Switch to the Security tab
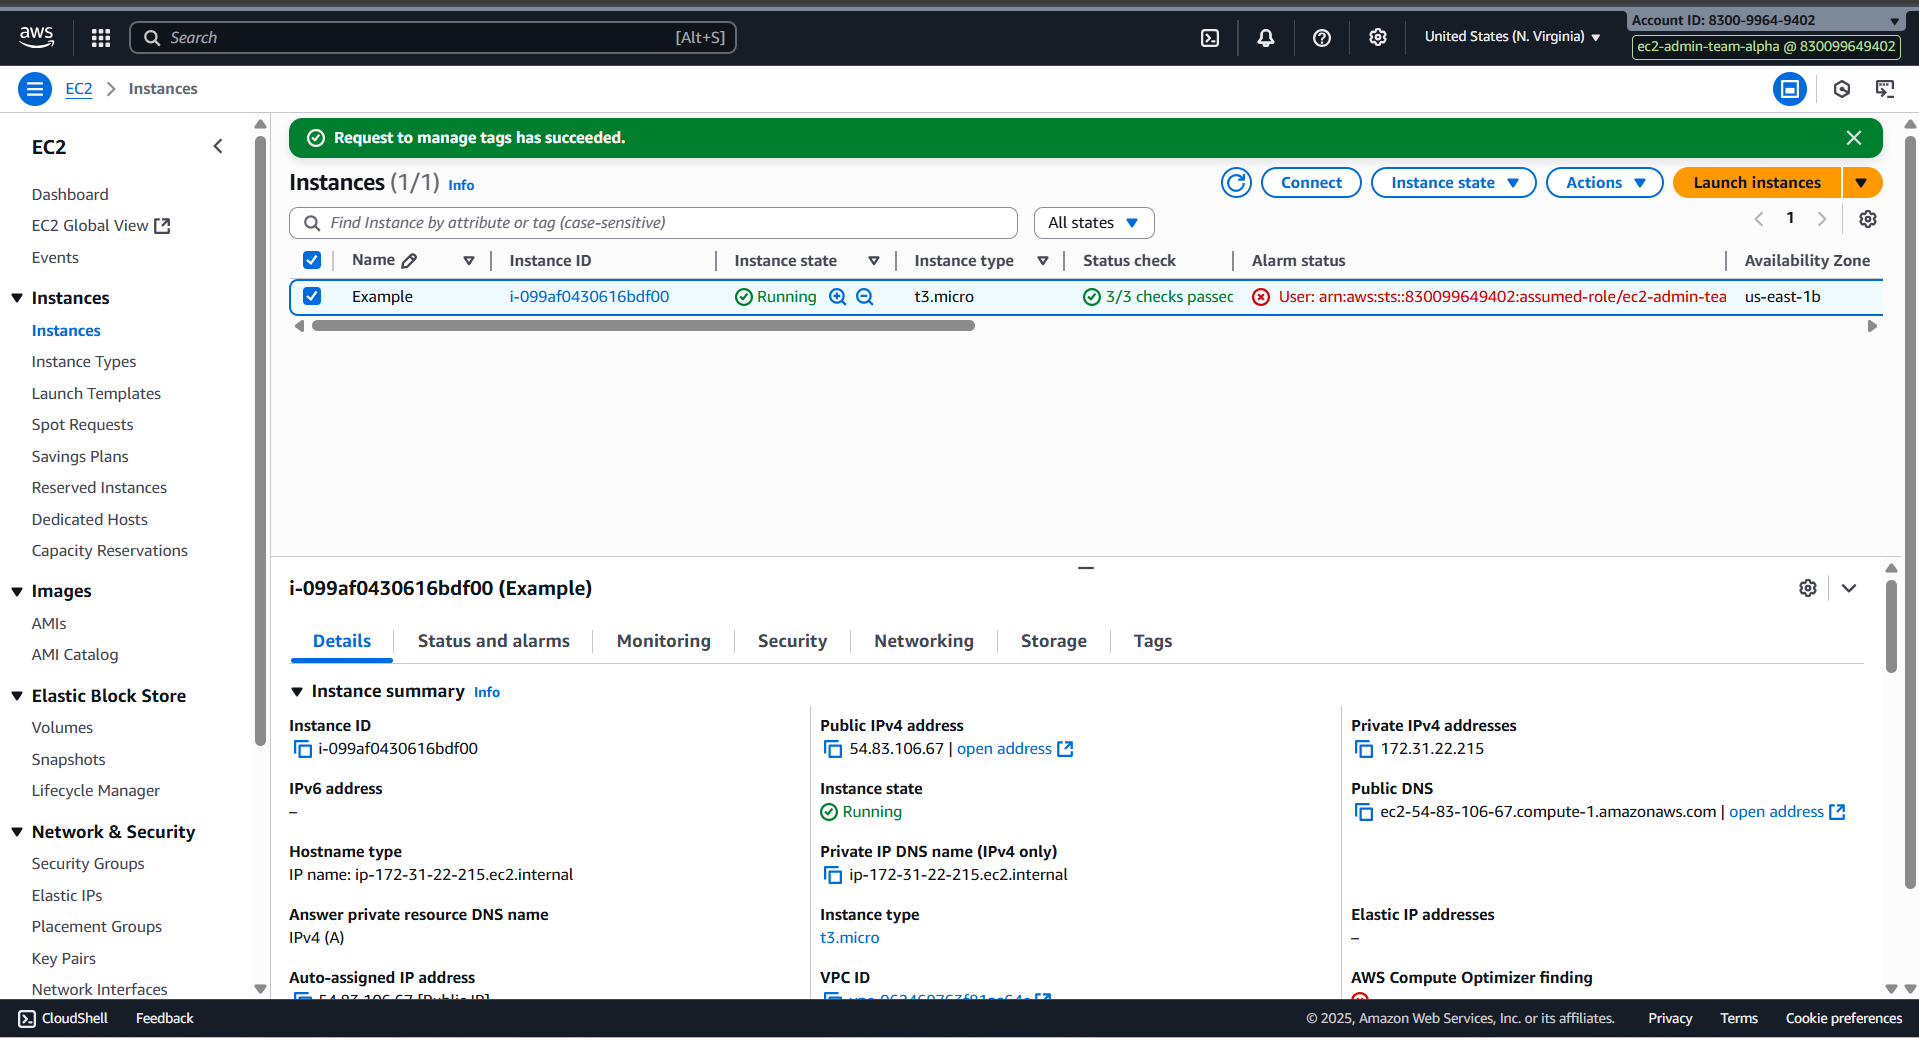The image size is (1919, 1038). tap(792, 641)
